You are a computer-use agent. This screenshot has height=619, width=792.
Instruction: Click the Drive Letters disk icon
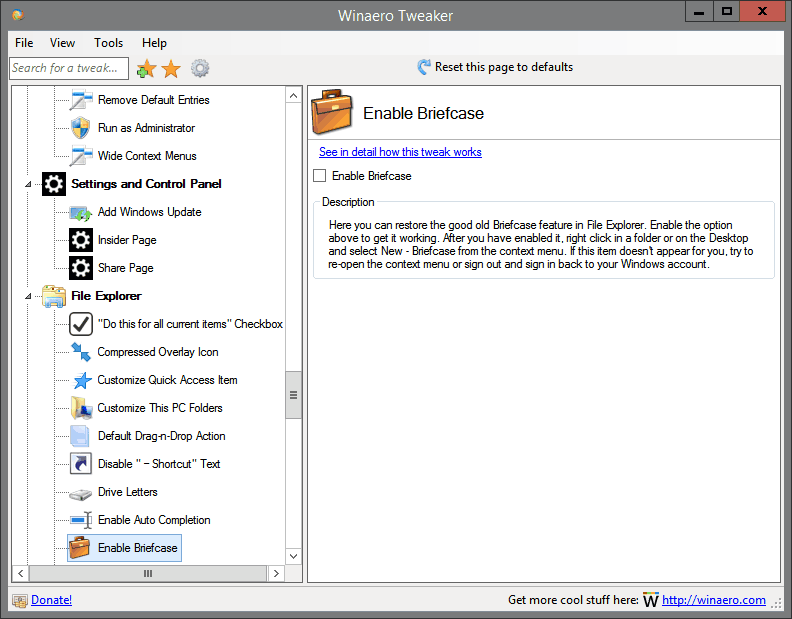81,493
